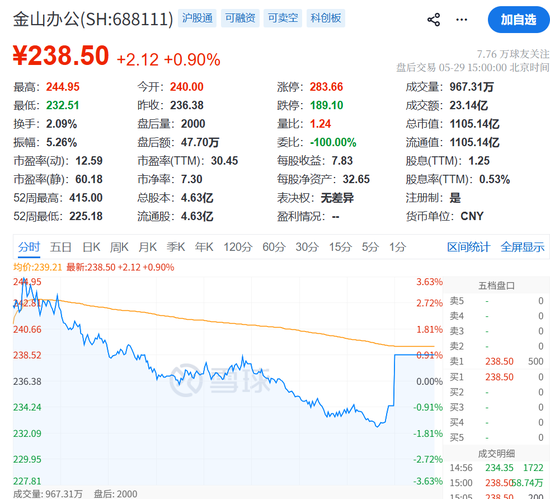
Task: Open 全屏显示 fullscreen link
Action: [x=522, y=247]
